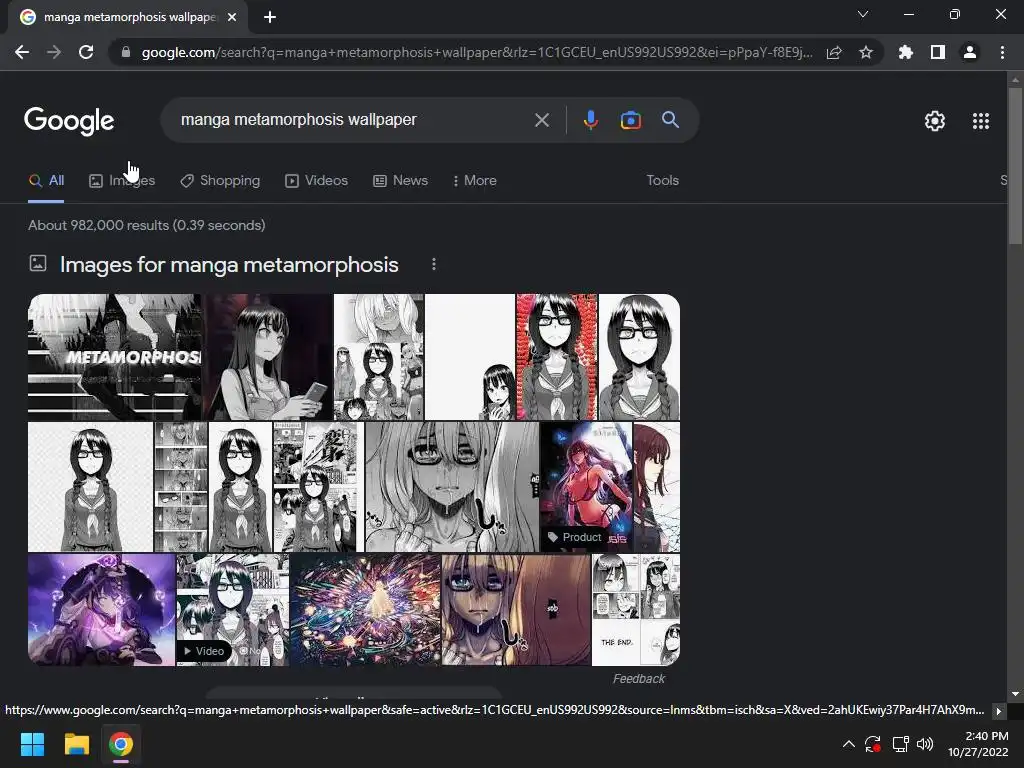Show hidden system tray icons
This screenshot has height=768, width=1024.
coord(848,744)
